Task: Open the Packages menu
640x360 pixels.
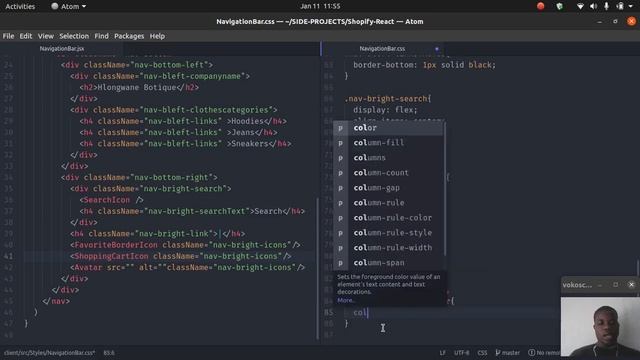Action: coord(129,36)
